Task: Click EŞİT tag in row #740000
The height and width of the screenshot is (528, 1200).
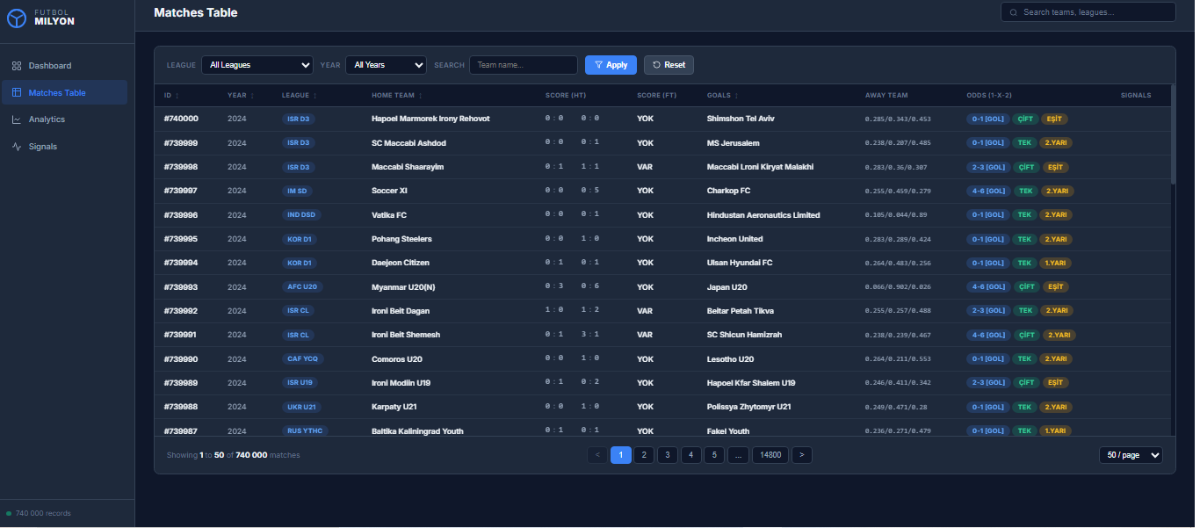Action: (x=1054, y=119)
